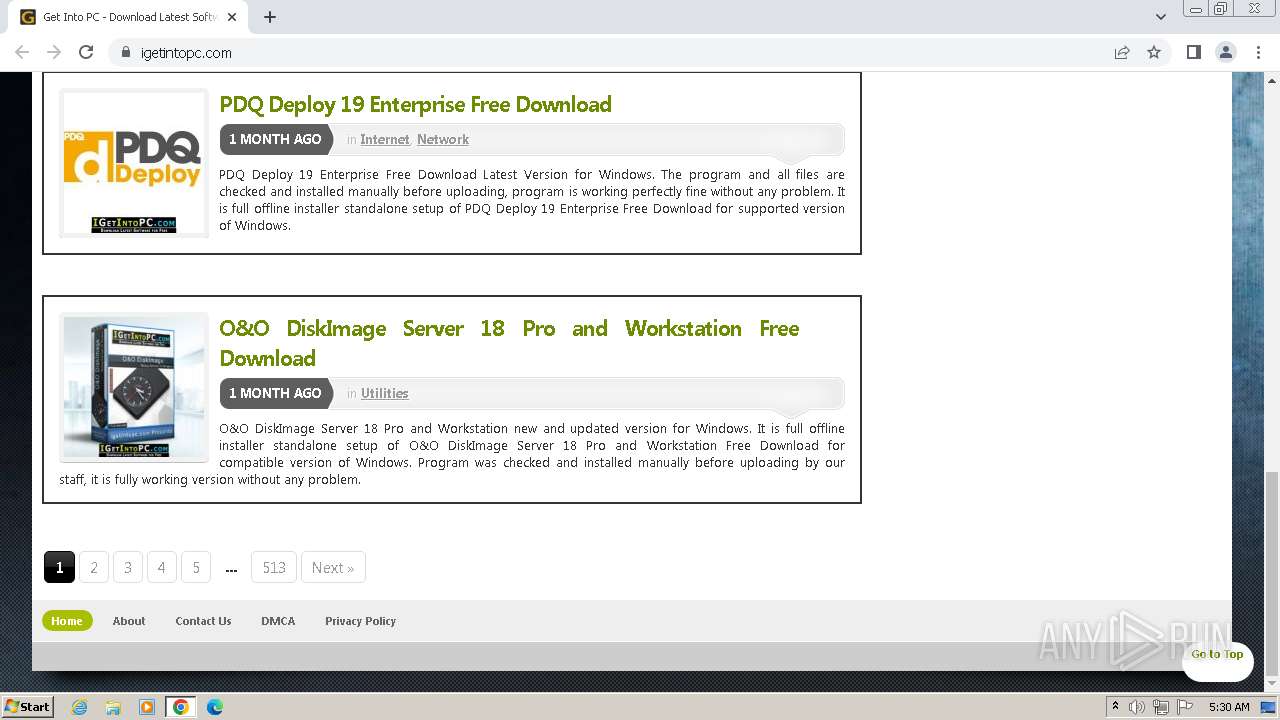Screen dimensions: 1280x720
Task: Open O&O DiskImage Server 18 title link
Action: coord(509,343)
